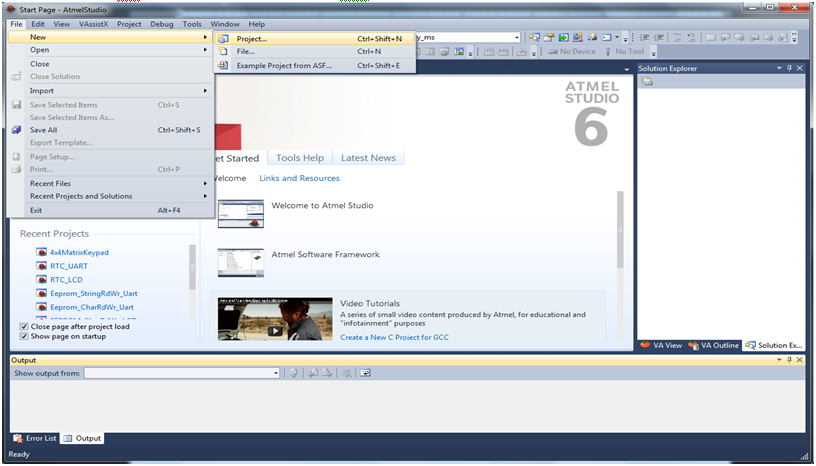Open the command window icon dropdown arrow
The height and width of the screenshot is (466, 816).
(617, 37)
